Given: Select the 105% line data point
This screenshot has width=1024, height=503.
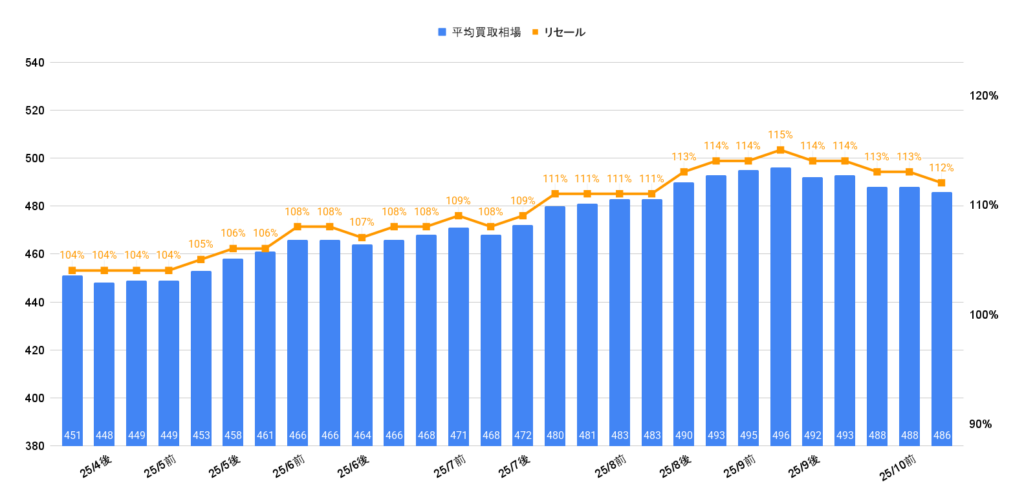Looking at the screenshot, I should (201, 259).
